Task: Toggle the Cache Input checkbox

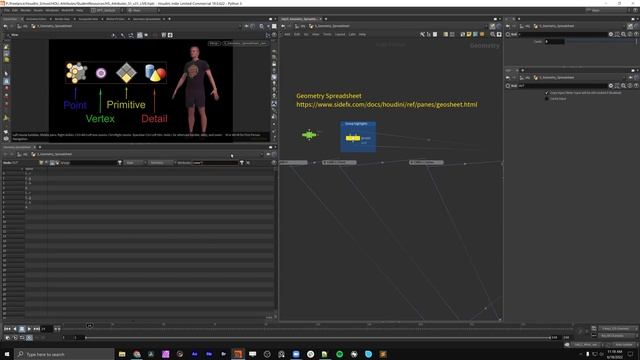Action: tap(547, 99)
